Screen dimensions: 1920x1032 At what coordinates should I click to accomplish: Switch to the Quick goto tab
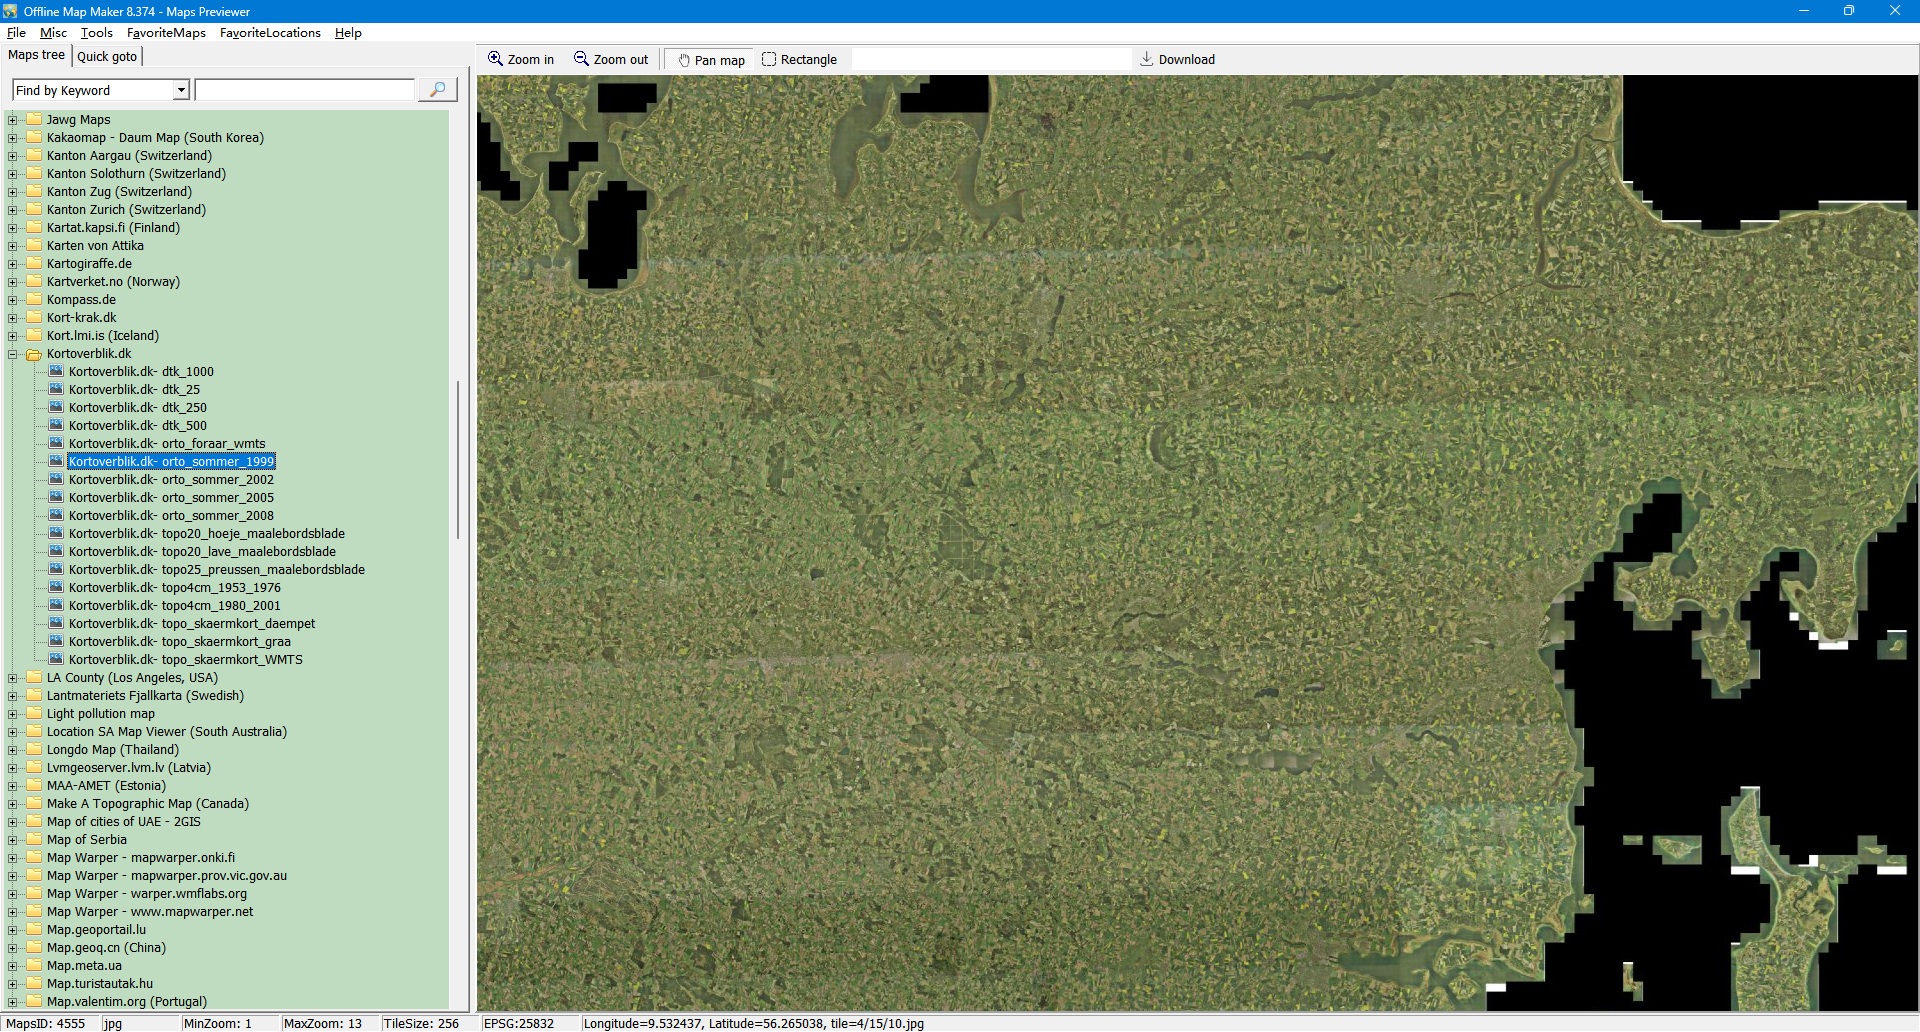(x=107, y=56)
